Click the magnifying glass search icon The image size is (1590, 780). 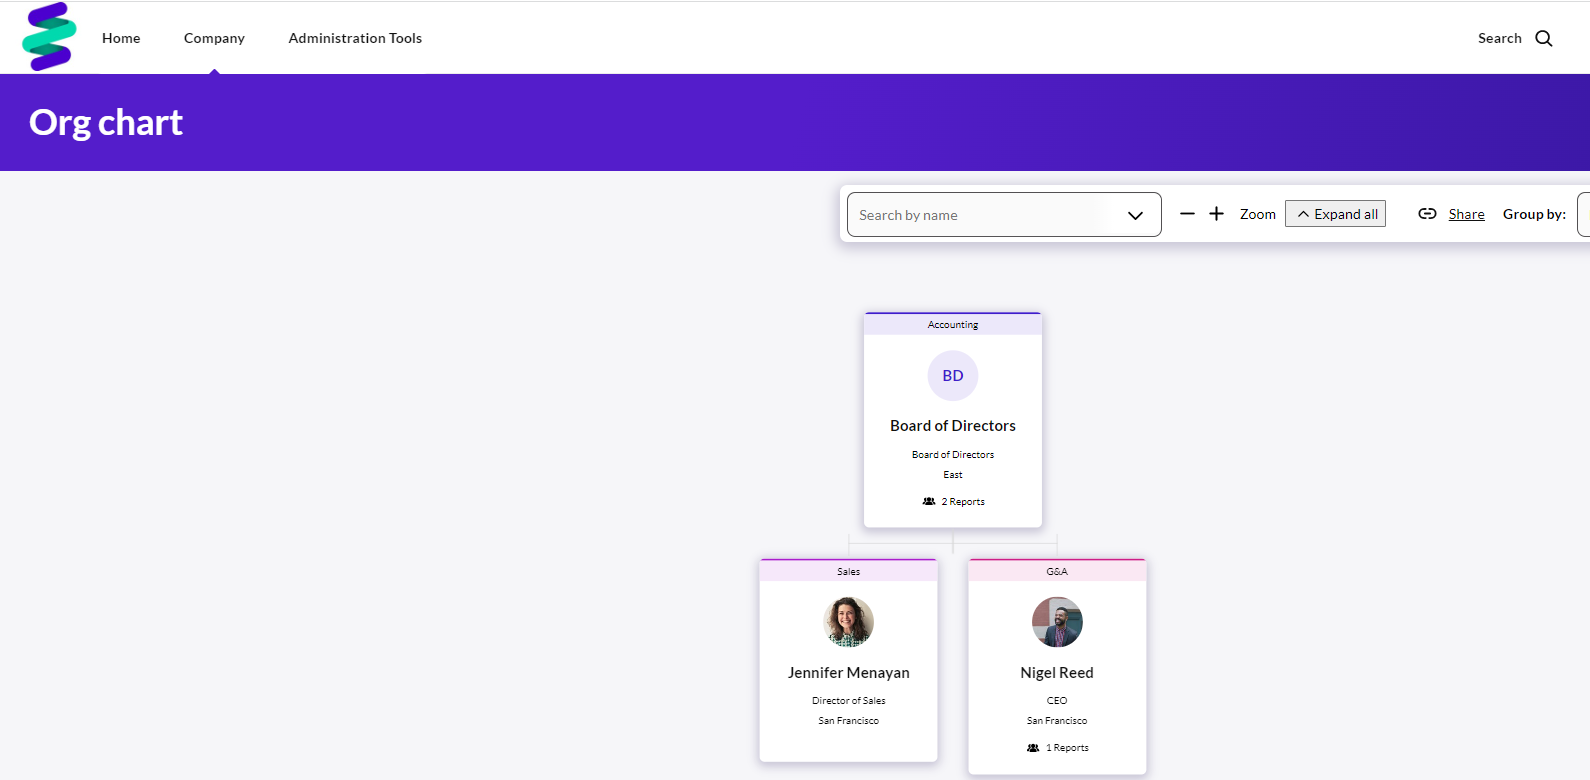1543,38
